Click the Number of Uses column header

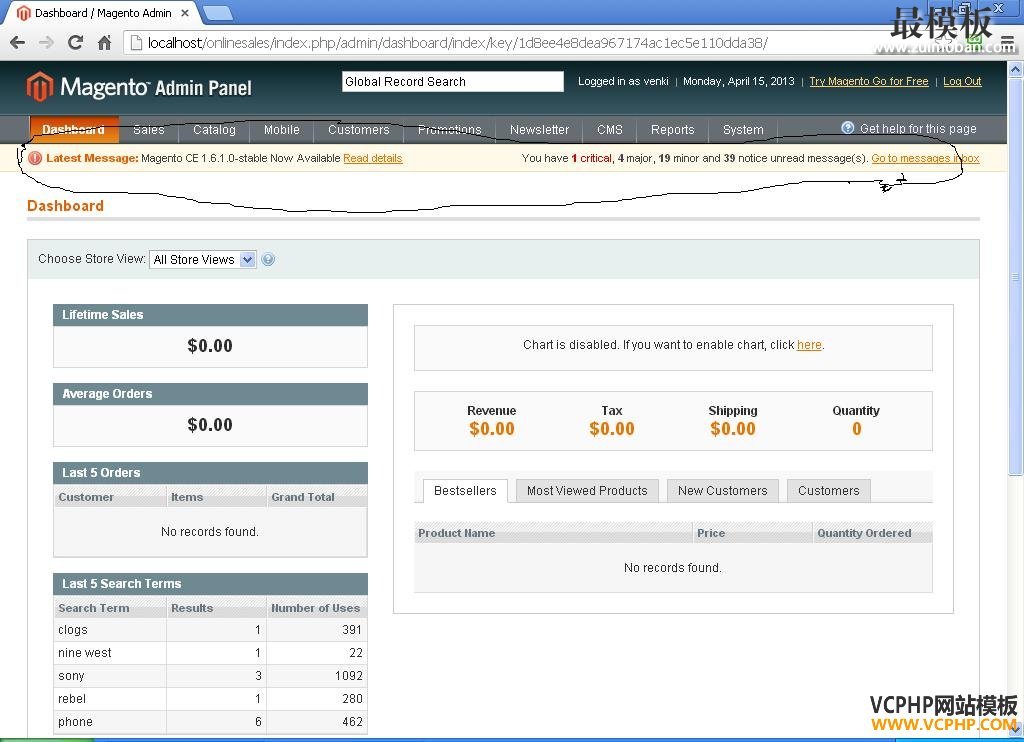click(317, 607)
